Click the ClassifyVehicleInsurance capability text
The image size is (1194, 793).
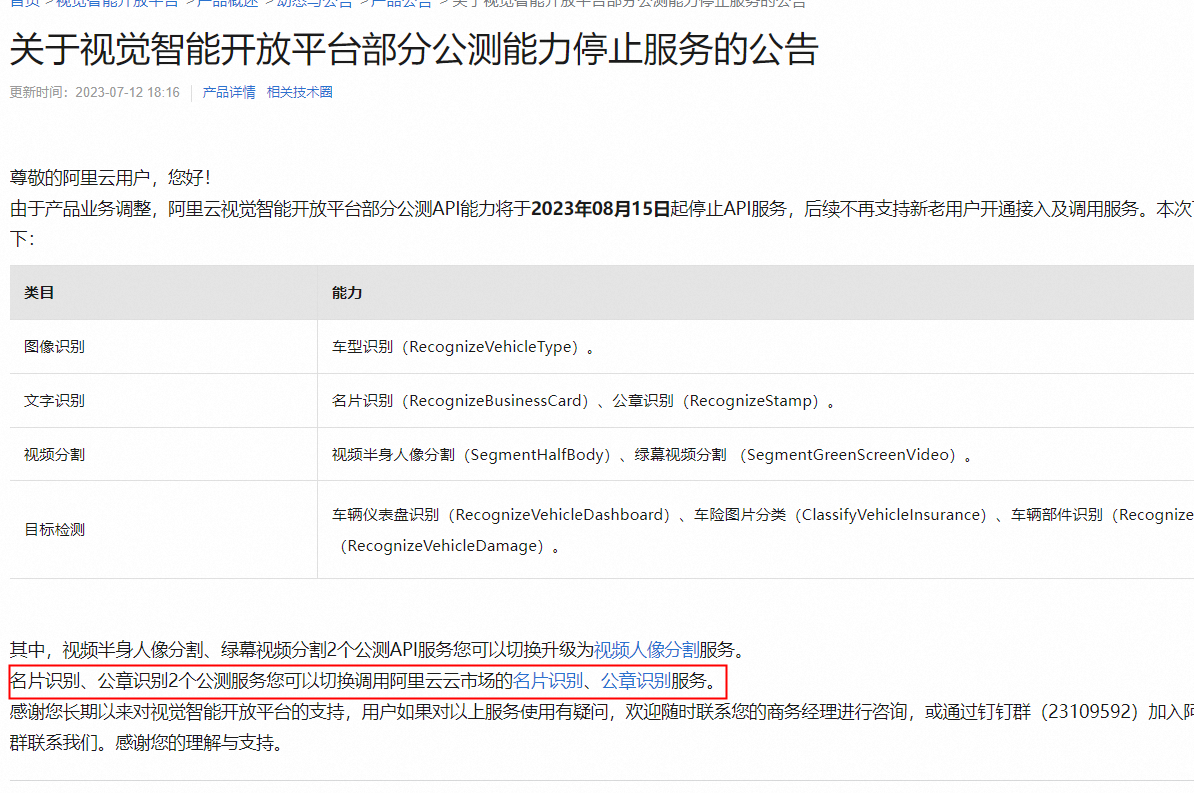pyautogui.click(x=890, y=515)
